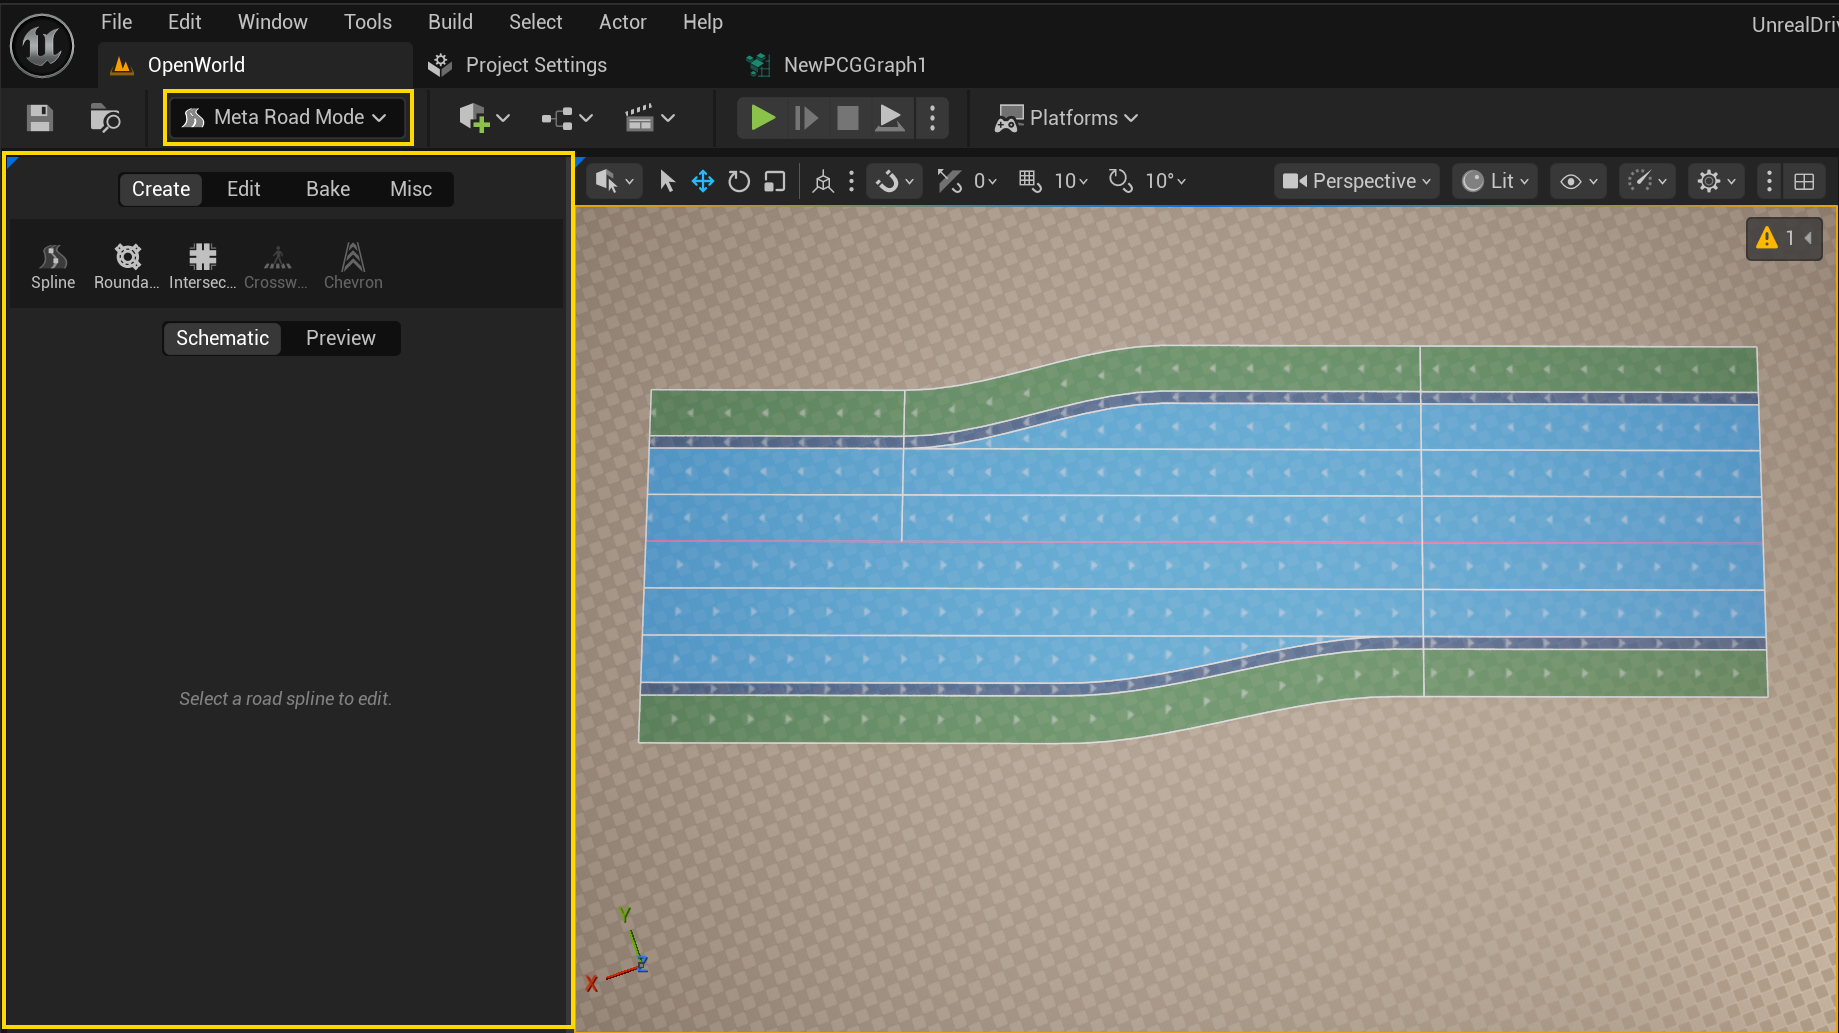Choose the Roundabout tool
This screenshot has width=1839, height=1033.
click(x=127, y=266)
